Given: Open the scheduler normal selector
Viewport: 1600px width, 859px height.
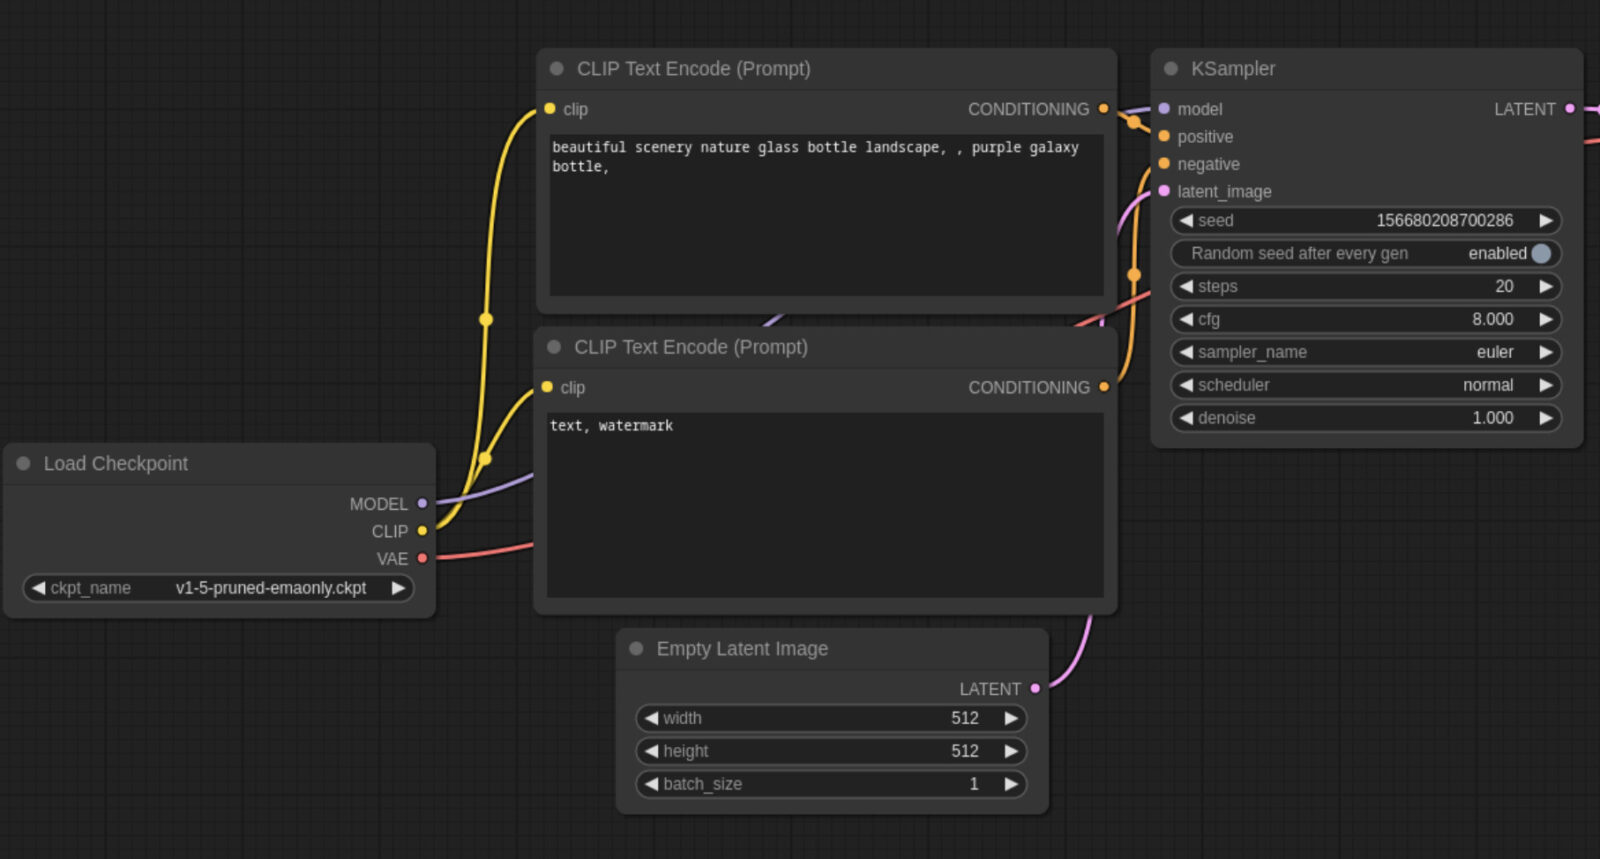Looking at the screenshot, I should [x=1365, y=386].
